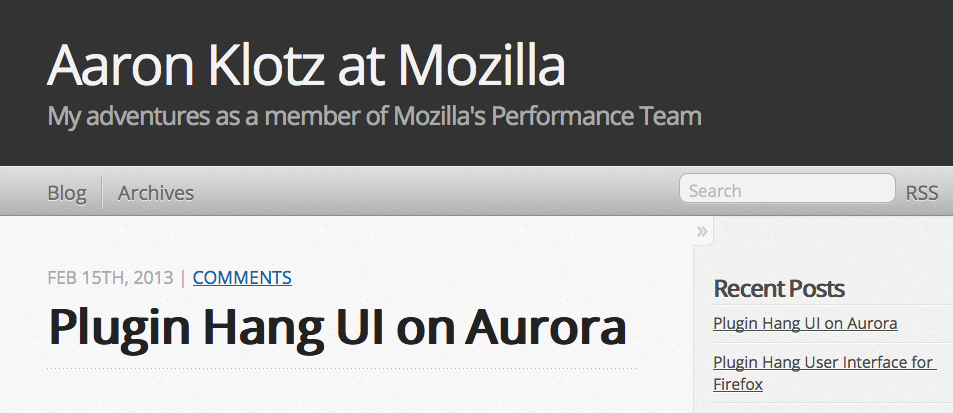Open 'Plugin Hang User Interface for Firefox' post
This screenshot has width=953, height=413.
(x=823, y=362)
